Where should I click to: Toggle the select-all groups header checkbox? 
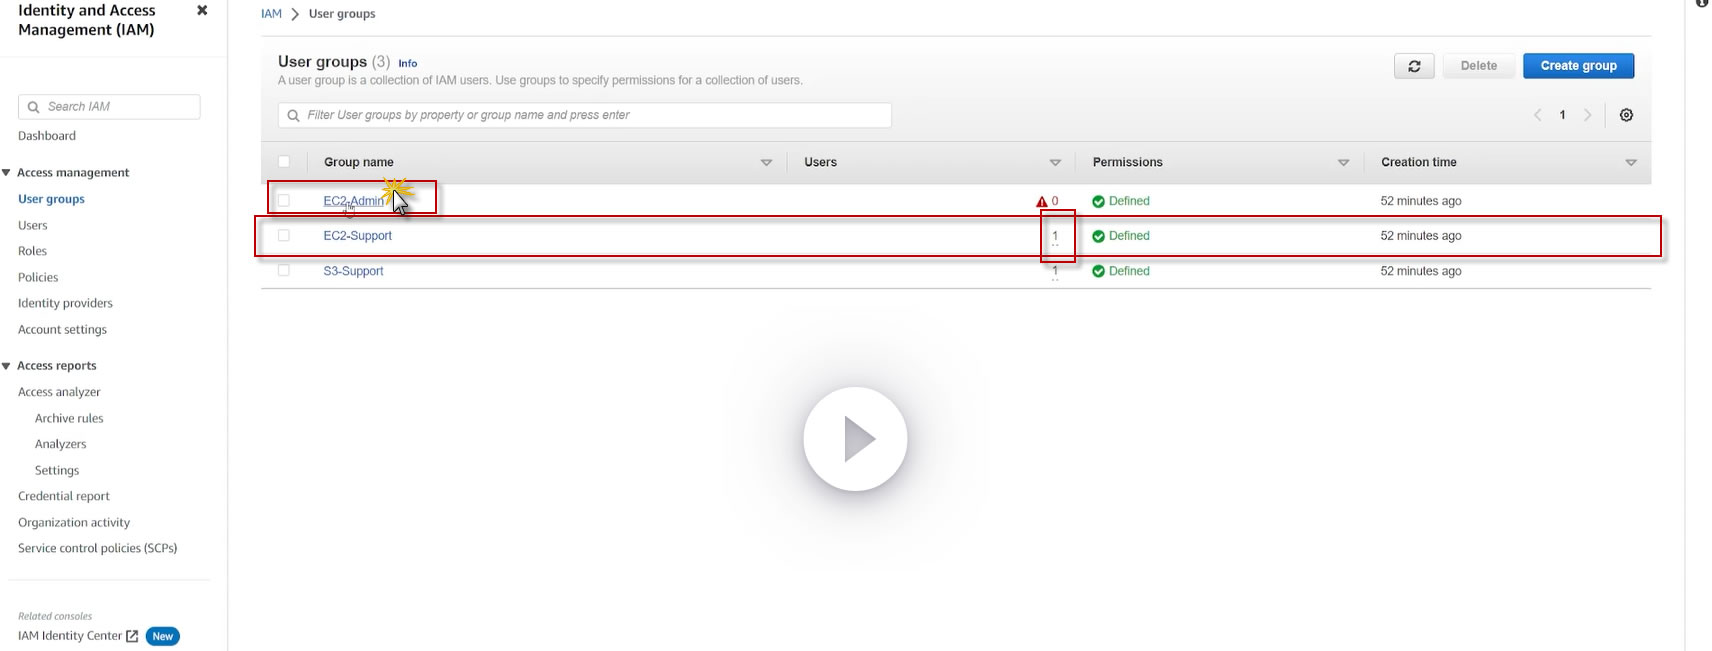click(x=284, y=162)
